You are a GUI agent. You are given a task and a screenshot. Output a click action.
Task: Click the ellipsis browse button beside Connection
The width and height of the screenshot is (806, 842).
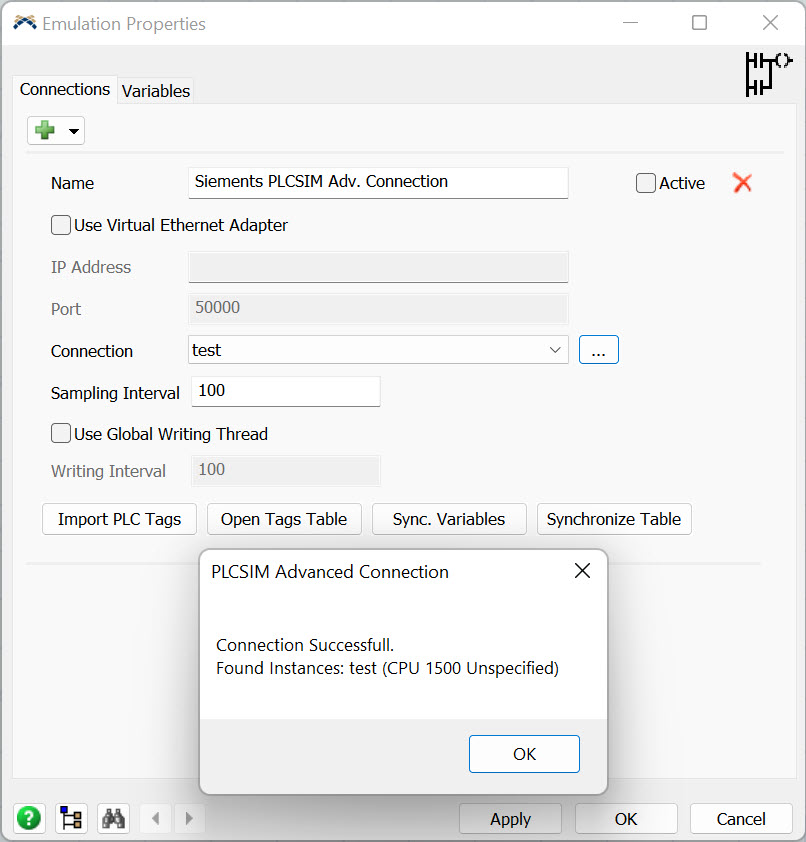598,350
